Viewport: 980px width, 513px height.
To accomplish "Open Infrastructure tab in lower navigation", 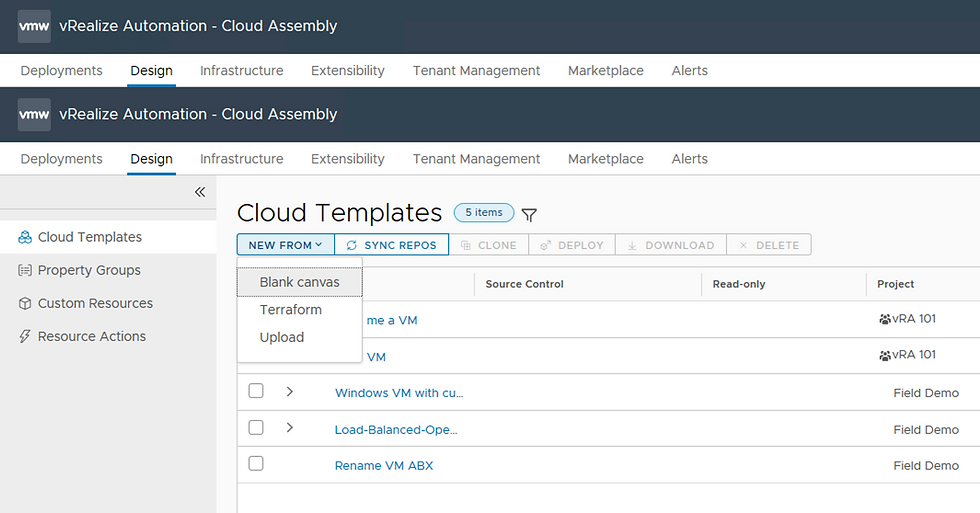I will (241, 159).
